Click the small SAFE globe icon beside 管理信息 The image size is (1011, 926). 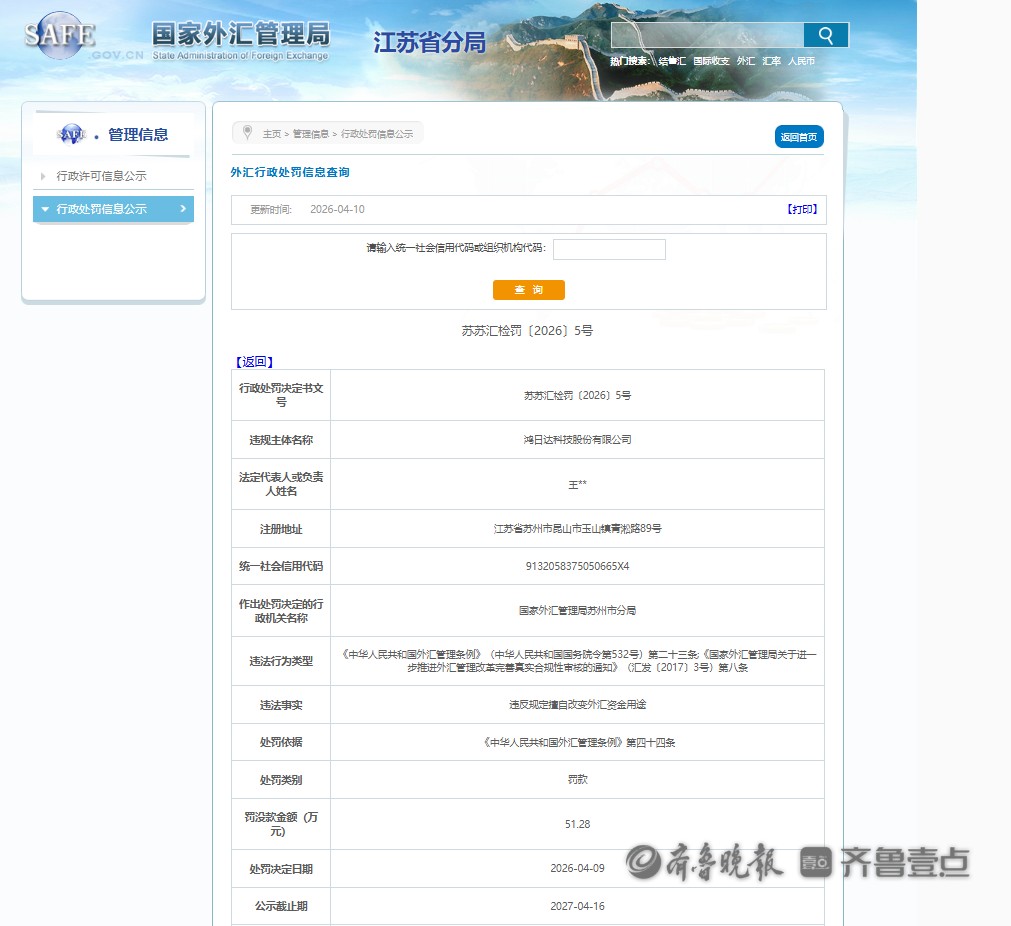tap(72, 134)
